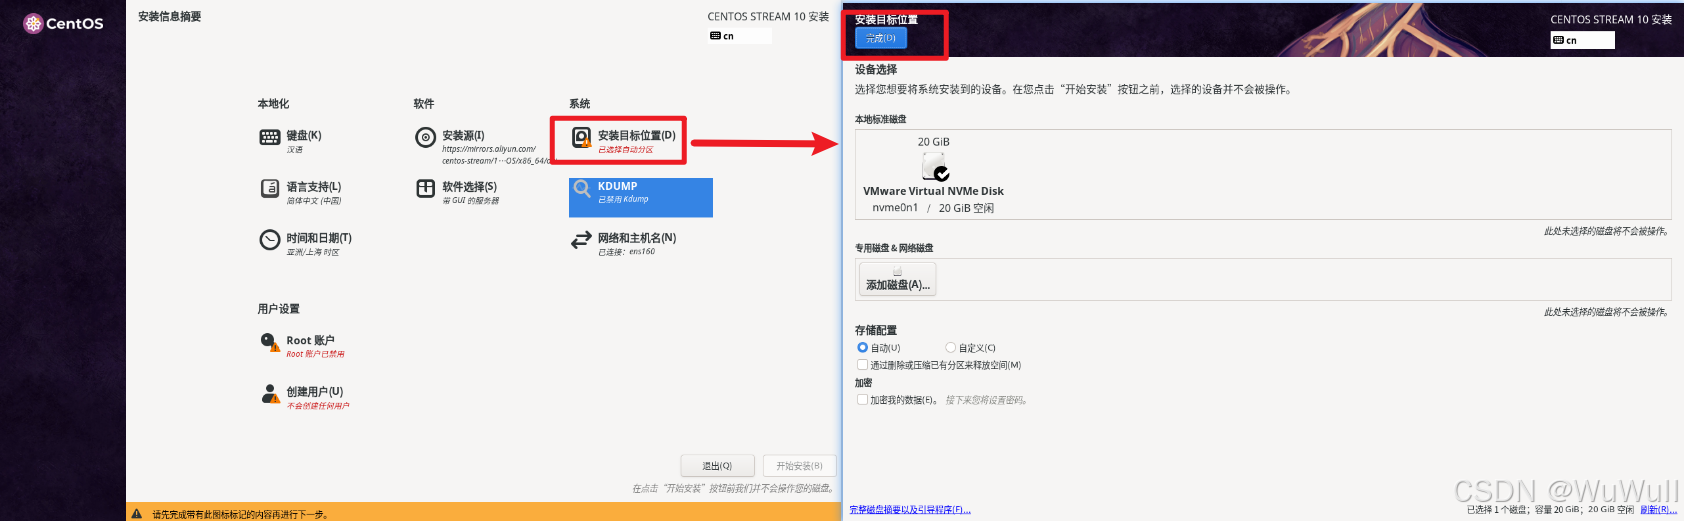The image size is (1684, 521).
Task: Select 自动(U) storage configuration radio
Action: pyautogui.click(x=862, y=348)
